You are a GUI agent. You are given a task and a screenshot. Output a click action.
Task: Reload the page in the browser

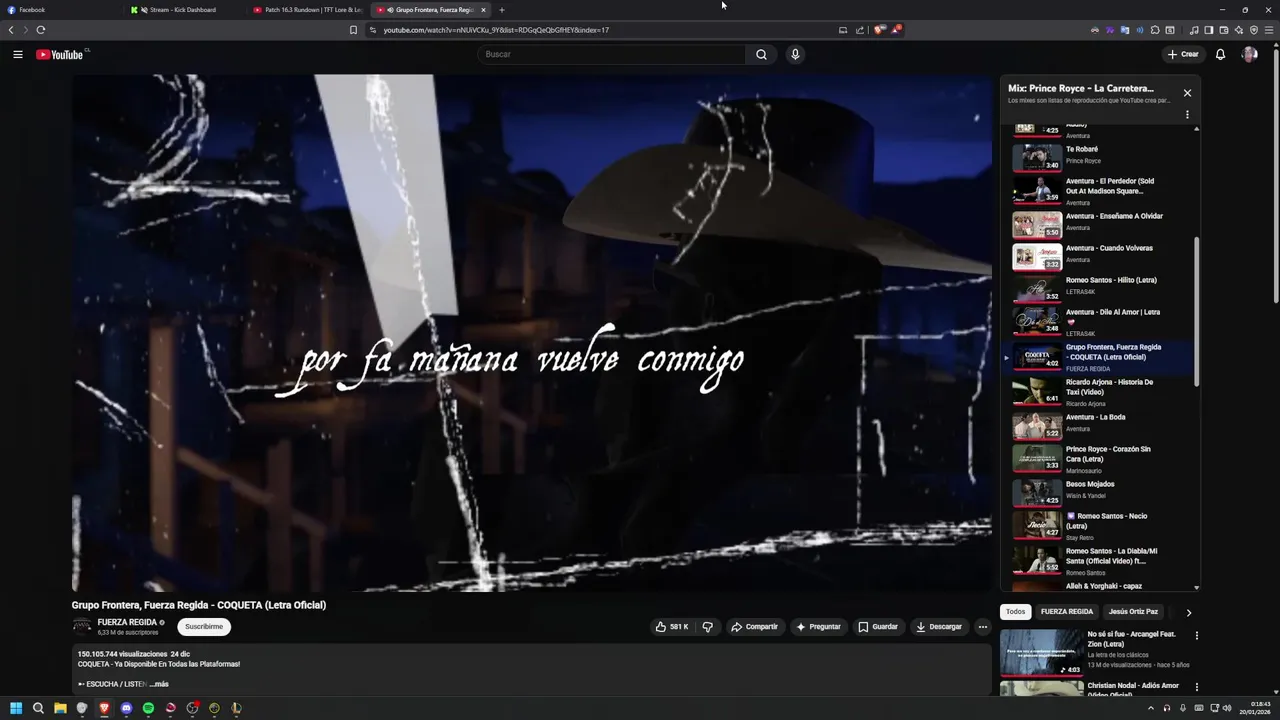coord(41,30)
